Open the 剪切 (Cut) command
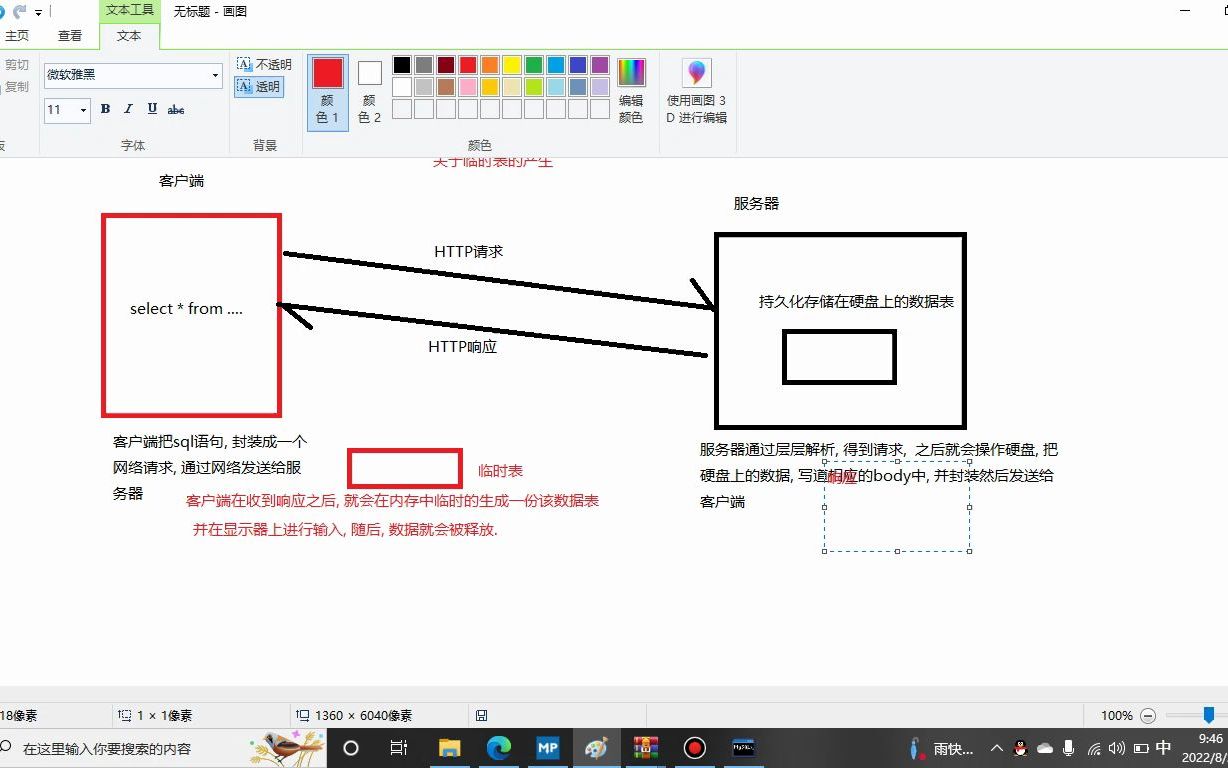The width and height of the screenshot is (1228, 768). [16, 63]
